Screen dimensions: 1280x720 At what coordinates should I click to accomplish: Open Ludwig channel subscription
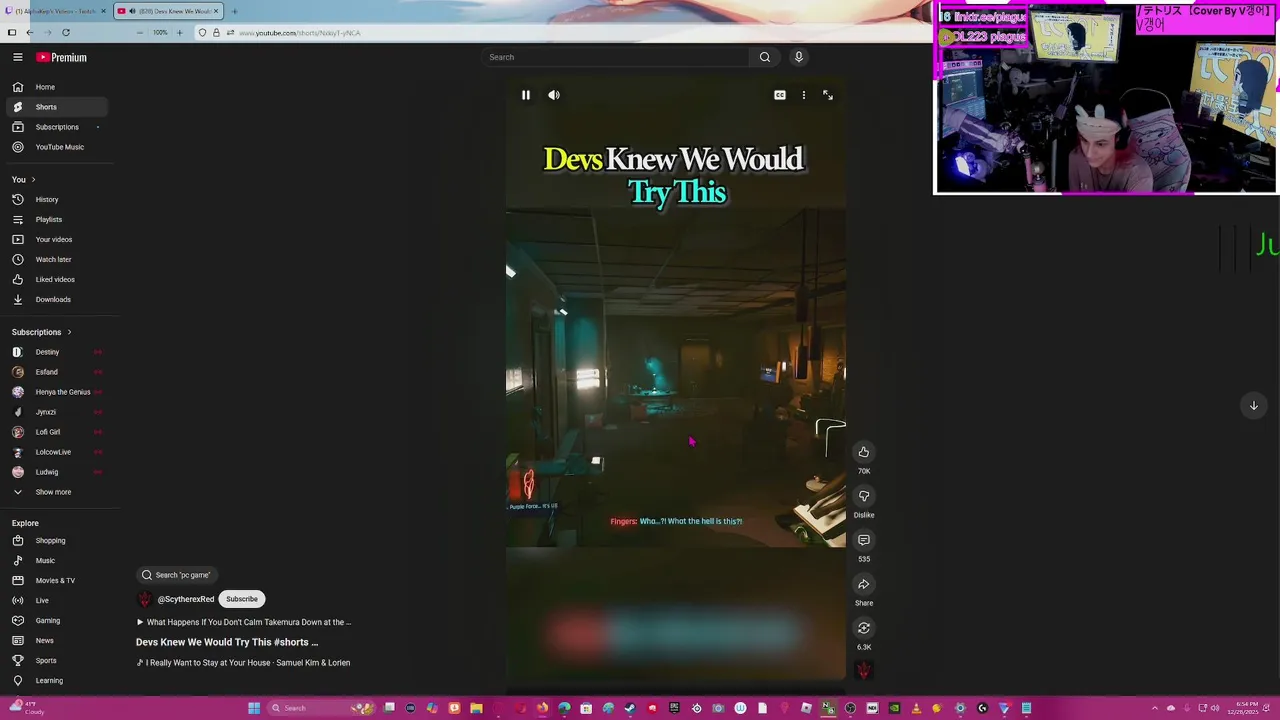coord(59,472)
